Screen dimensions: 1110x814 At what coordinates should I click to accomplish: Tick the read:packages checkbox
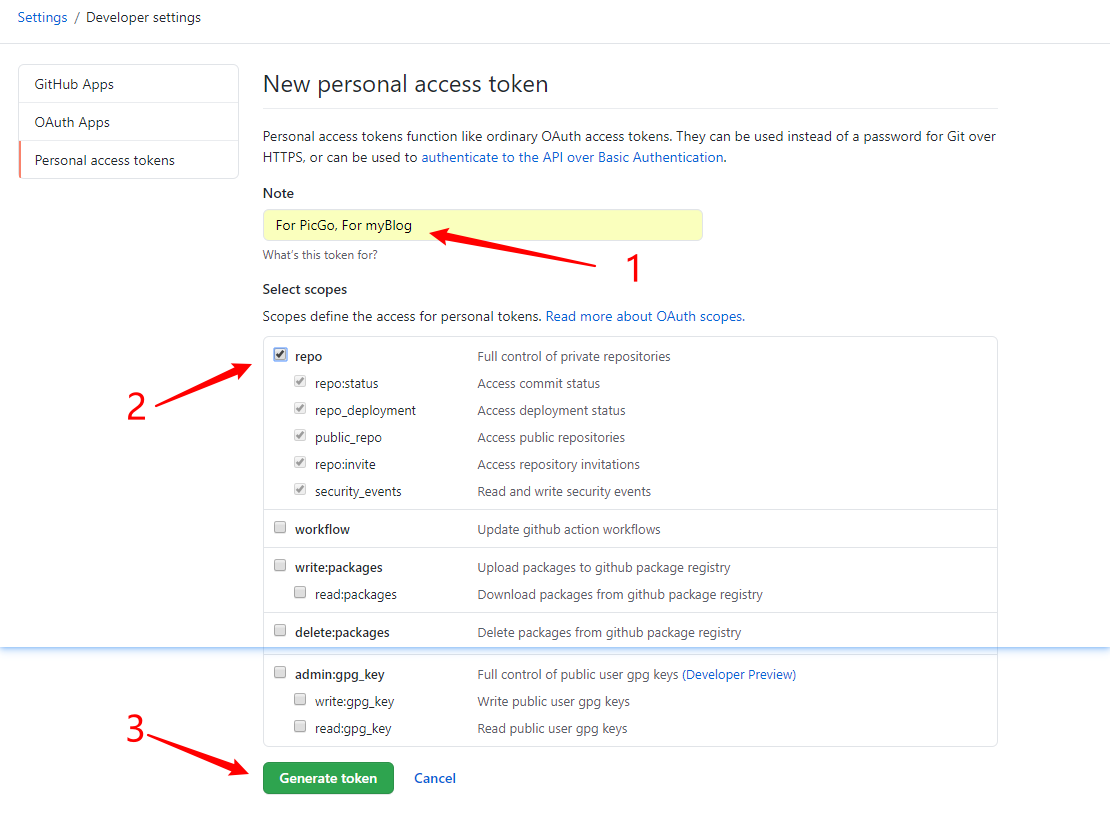click(300, 593)
